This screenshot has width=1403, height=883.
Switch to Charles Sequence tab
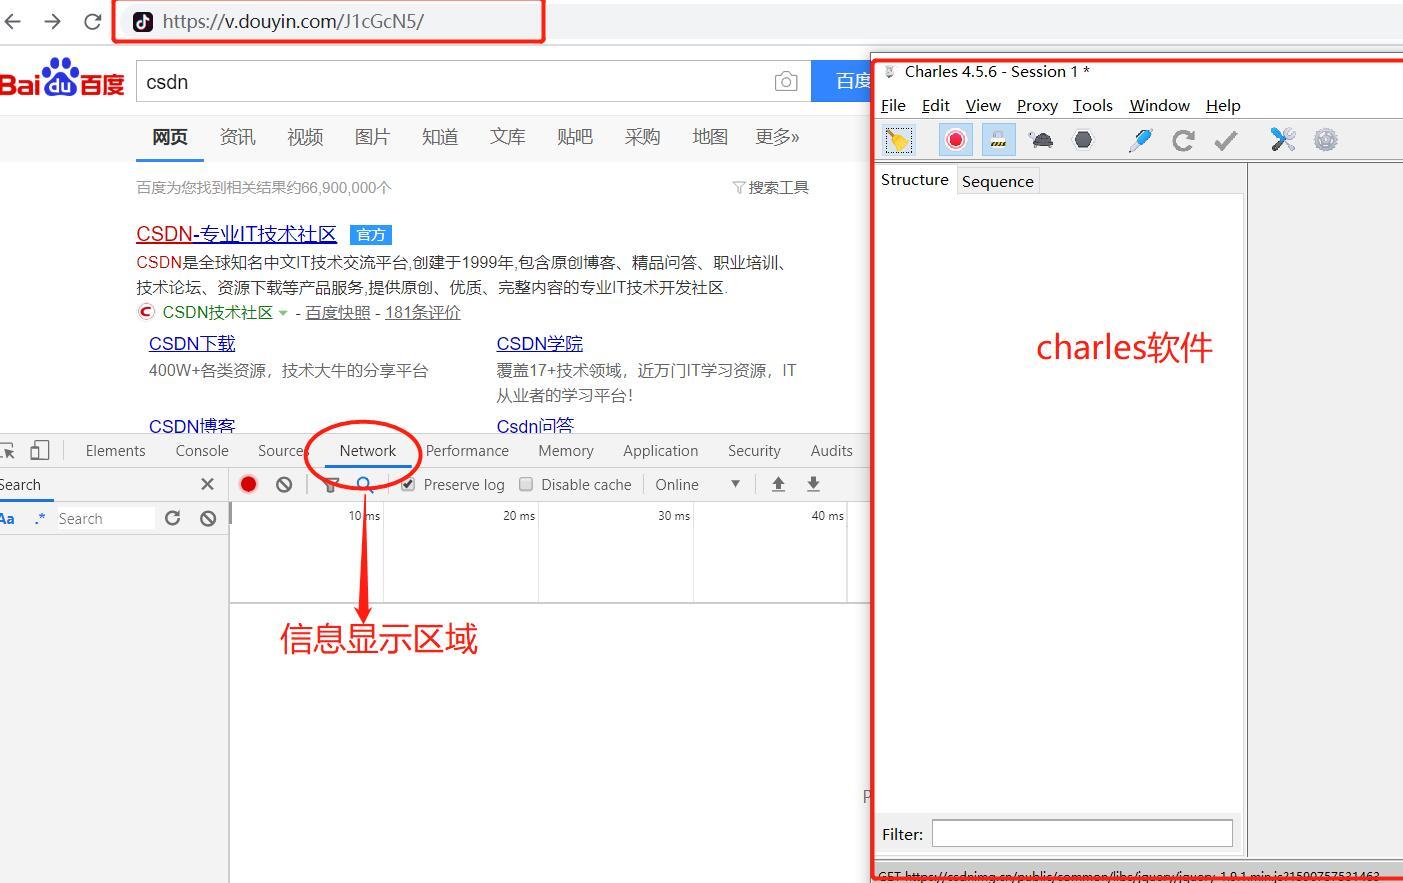click(998, 181)
